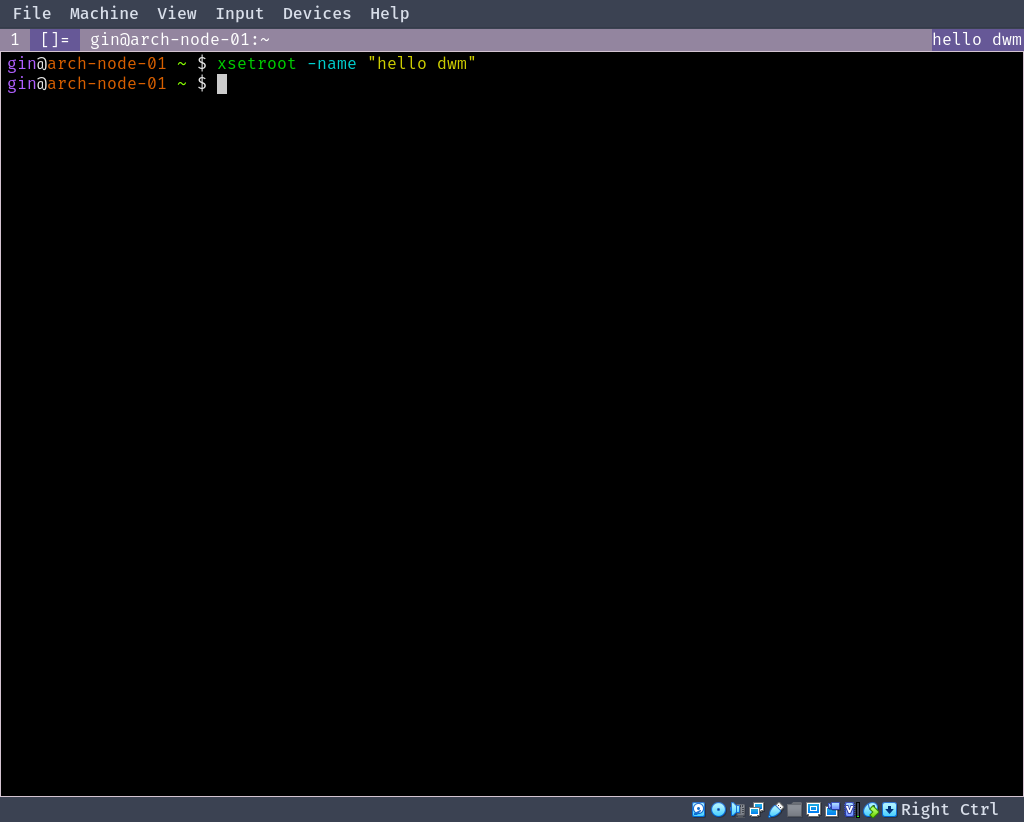Open the Machine menu

point(104,13)
